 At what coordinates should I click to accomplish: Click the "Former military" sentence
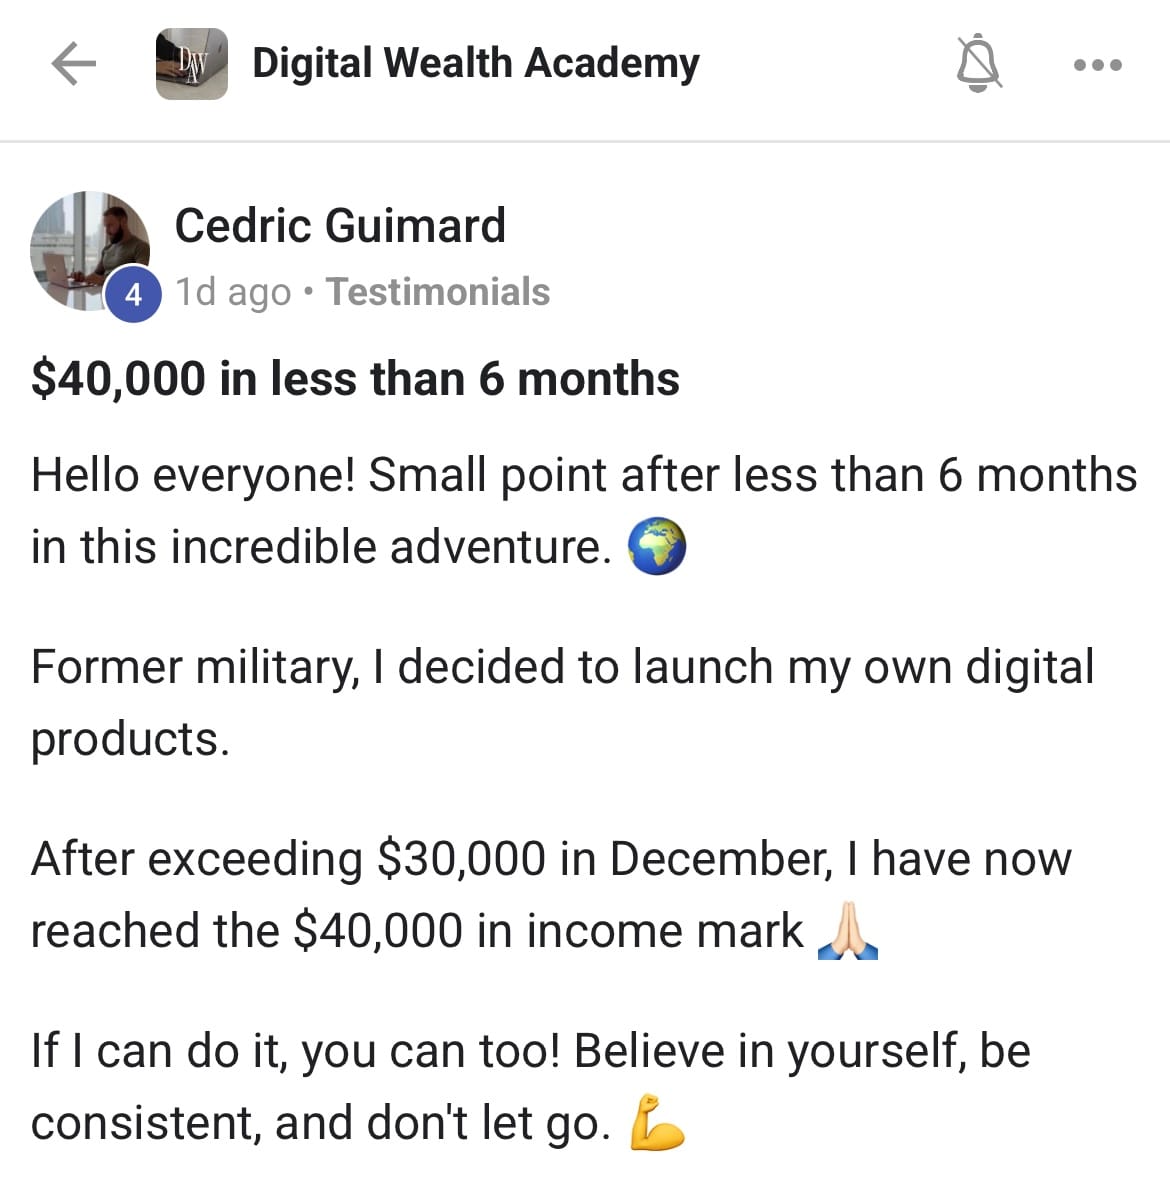(562, 668)
